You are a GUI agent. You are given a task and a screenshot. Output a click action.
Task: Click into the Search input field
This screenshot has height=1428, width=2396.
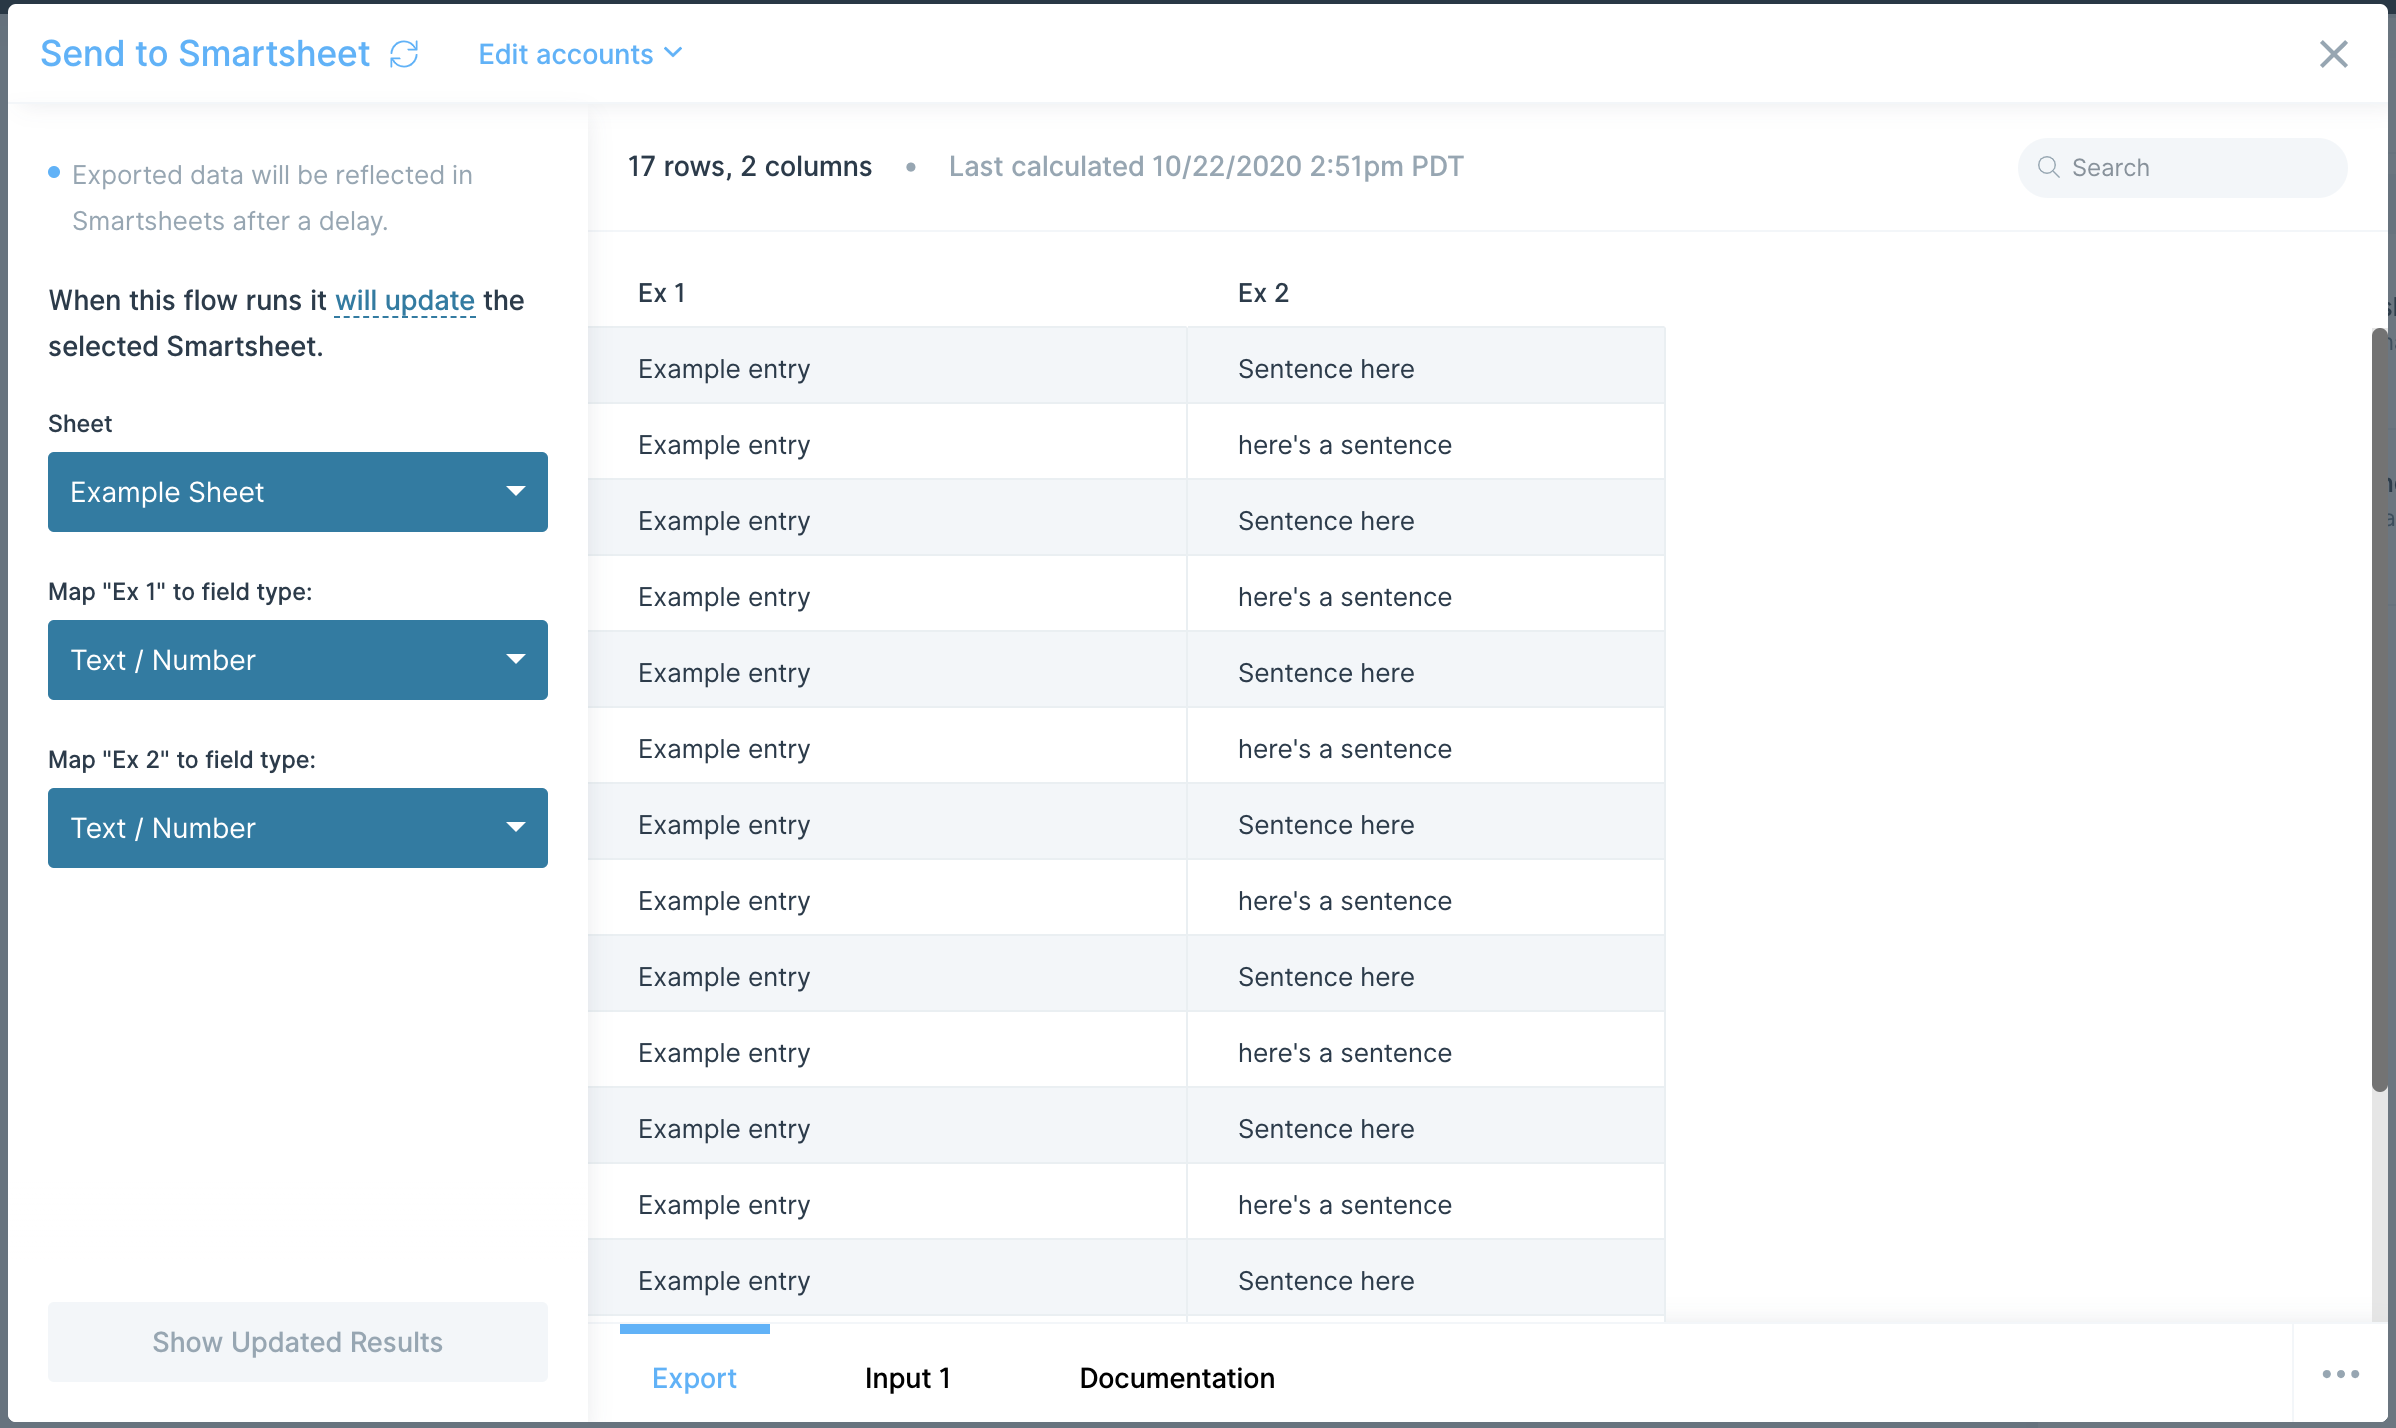(x=2183, y=167)
